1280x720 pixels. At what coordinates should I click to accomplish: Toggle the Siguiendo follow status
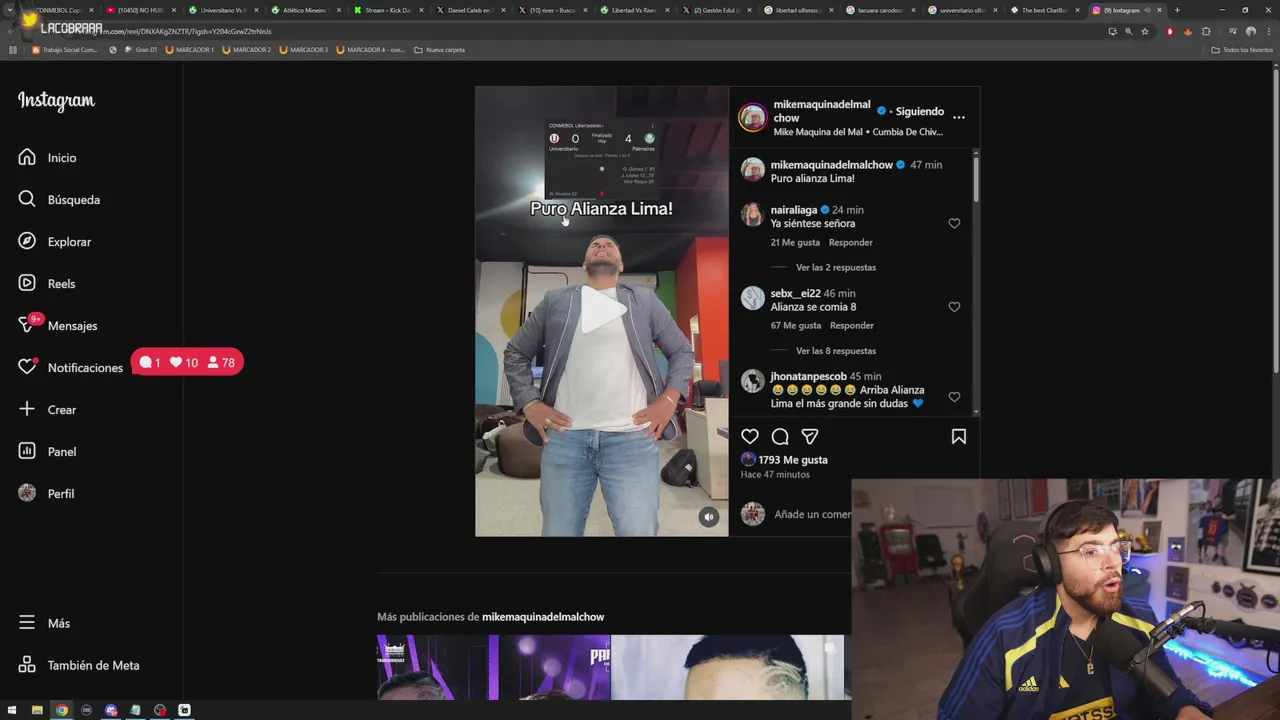click(x=919, y=111)
